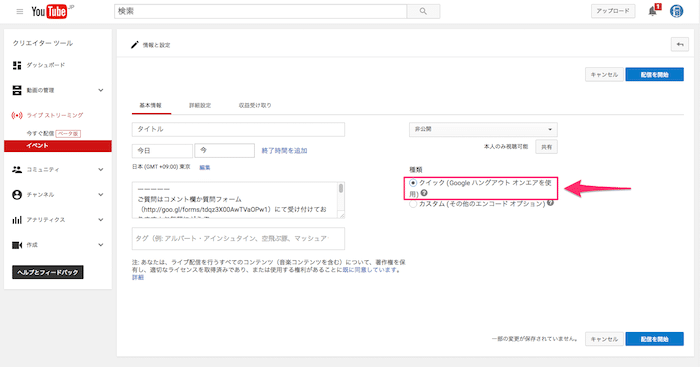Click the コミュニティ people icon
Viewport: 700px width, 367px height.
17,169
